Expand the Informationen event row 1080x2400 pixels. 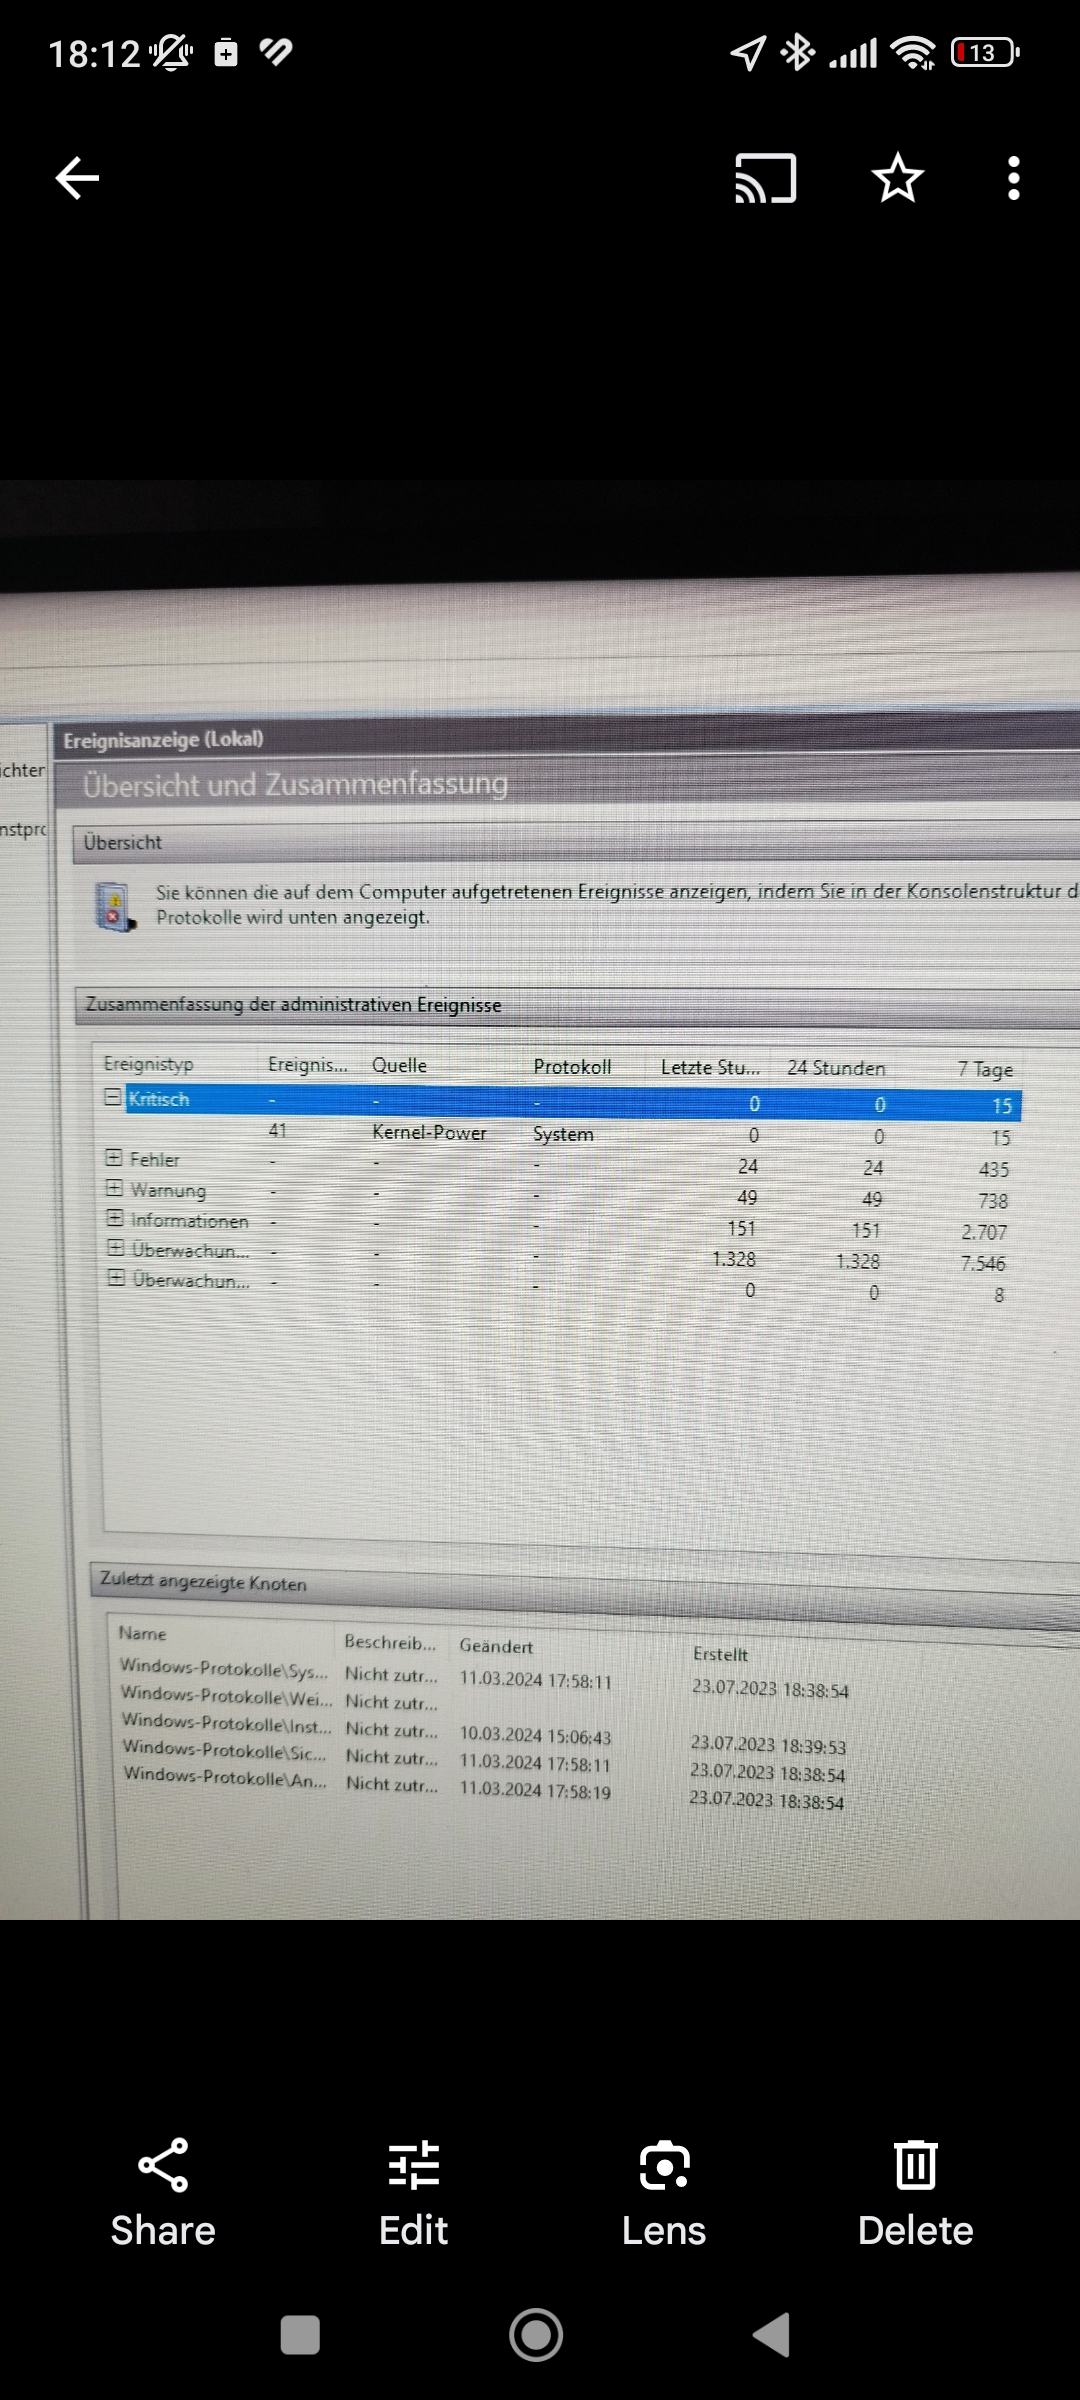[x=116, y=1219]
